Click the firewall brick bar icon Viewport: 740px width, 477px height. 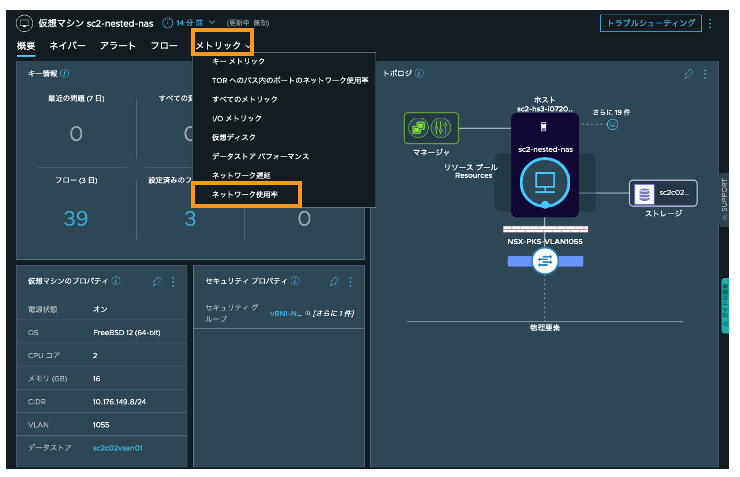pyautogui.click(x=545, y=229)
